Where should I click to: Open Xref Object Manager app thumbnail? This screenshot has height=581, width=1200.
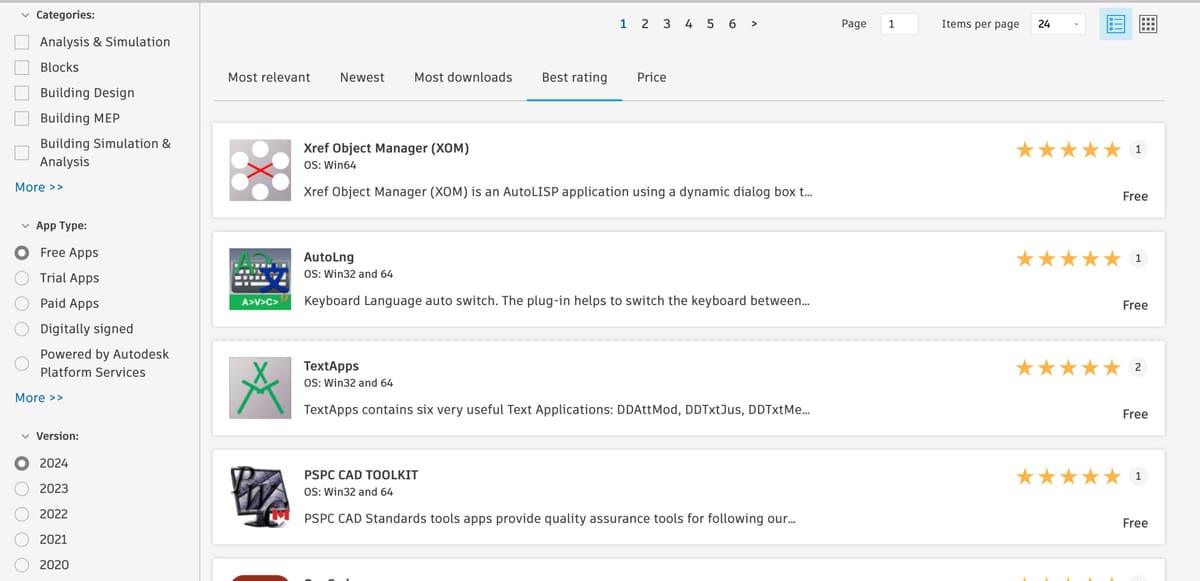(260, 170)
